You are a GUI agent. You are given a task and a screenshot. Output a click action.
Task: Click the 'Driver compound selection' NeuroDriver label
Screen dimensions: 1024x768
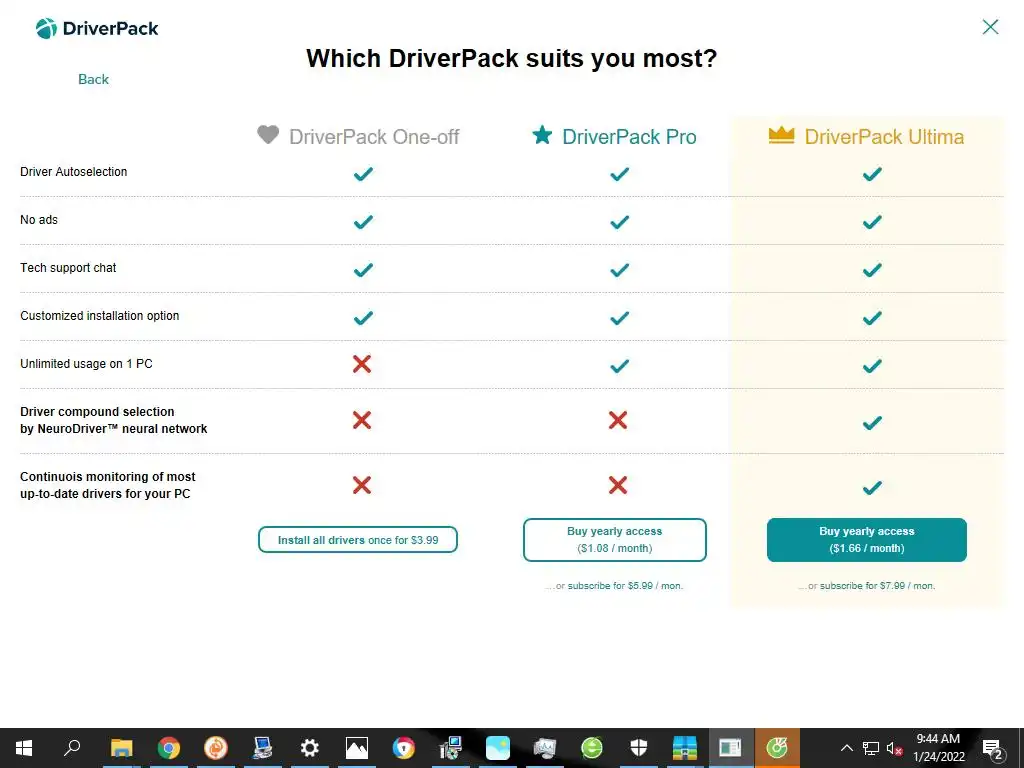coord(114,421)
